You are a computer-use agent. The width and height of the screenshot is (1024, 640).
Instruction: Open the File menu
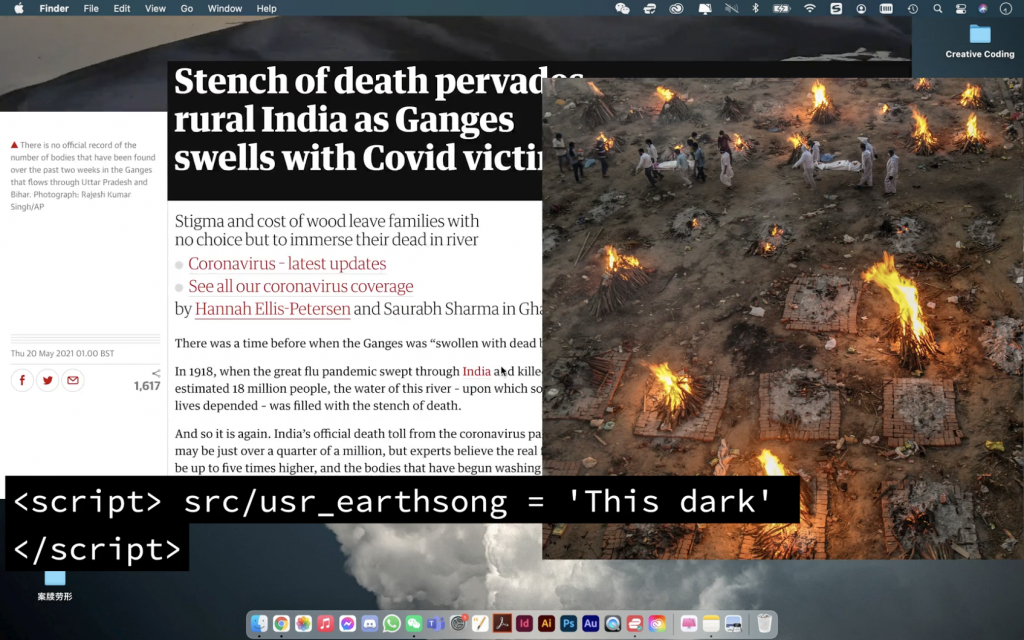91,8
